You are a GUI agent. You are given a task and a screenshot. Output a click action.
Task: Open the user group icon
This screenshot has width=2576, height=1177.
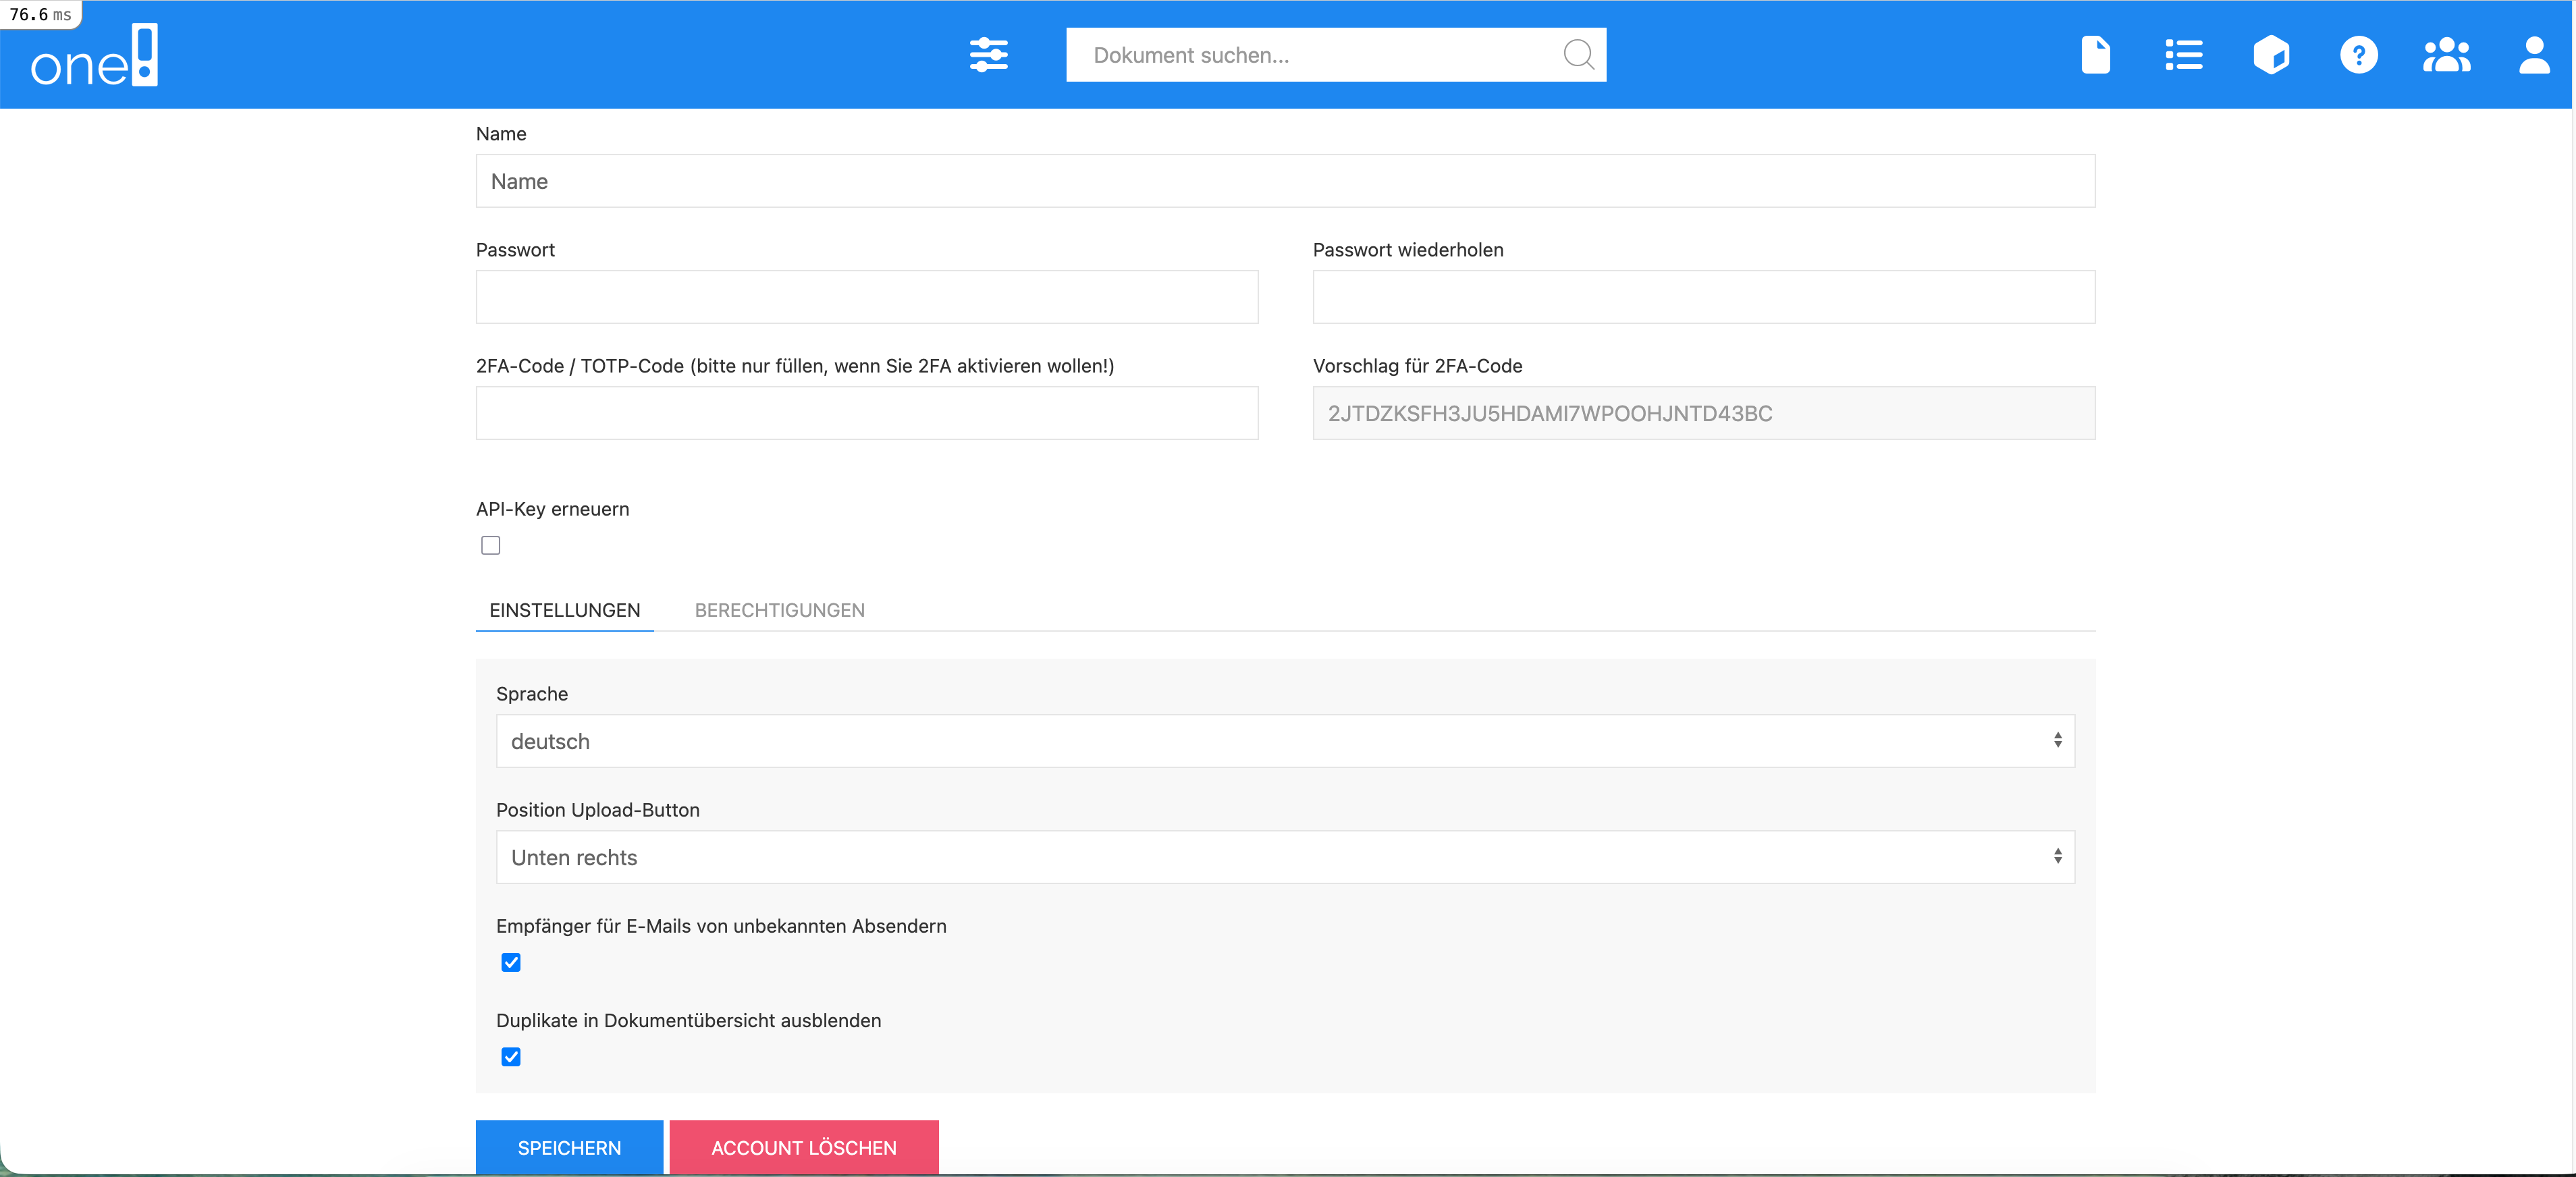point(2446,55)
